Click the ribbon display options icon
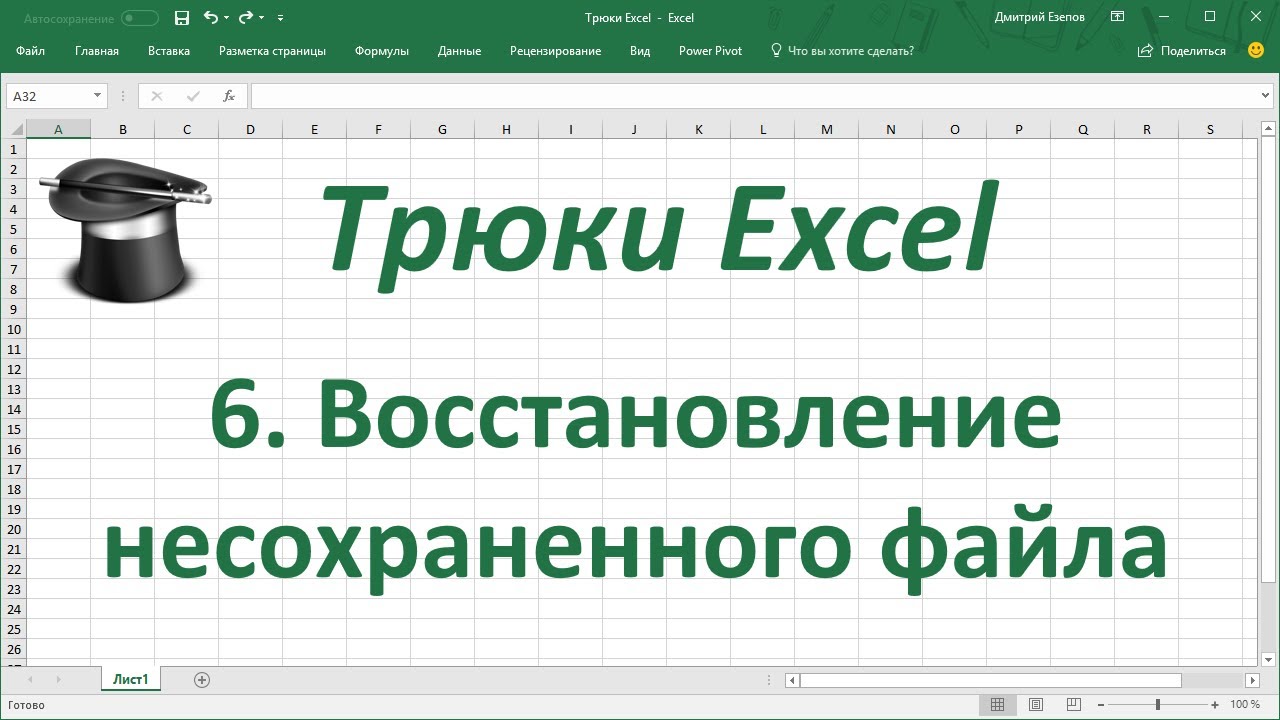 click(1118, 17)
